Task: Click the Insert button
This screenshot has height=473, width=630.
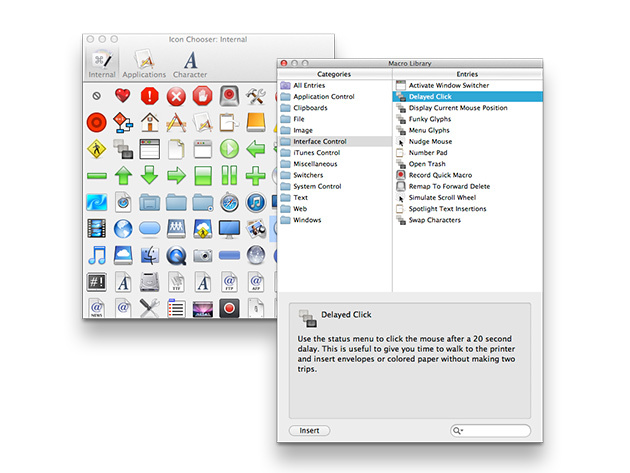Action: coord(310,430)
